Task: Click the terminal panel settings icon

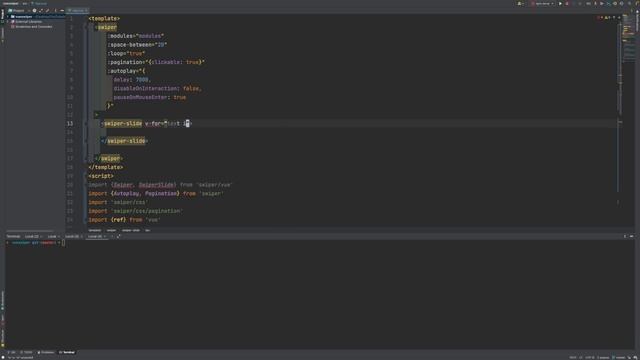Action: [625, 236]
